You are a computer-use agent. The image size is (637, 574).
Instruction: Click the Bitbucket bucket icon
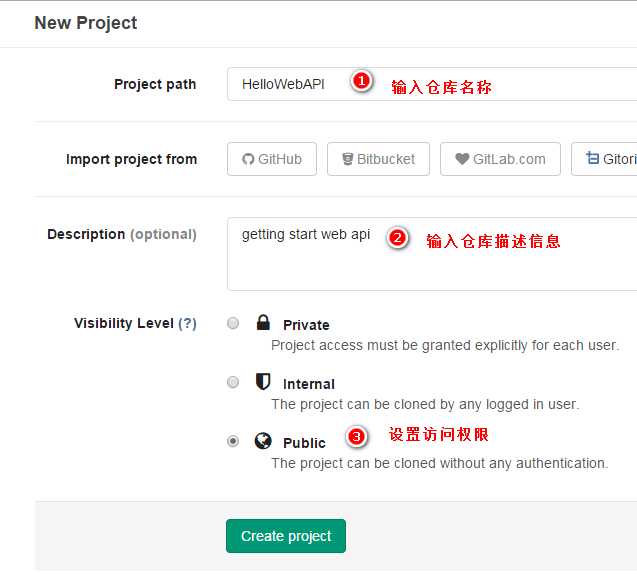pyautogui.click(x=347, y=159)
